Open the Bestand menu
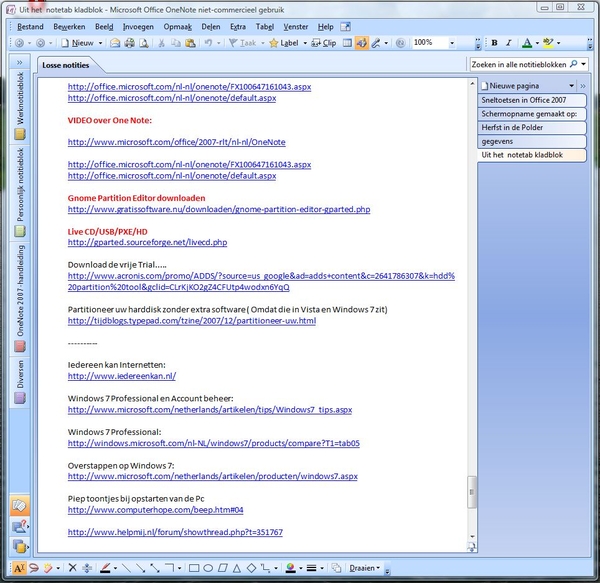The height and width of the screenshot is (583, 600). click(x=30, y=27)
